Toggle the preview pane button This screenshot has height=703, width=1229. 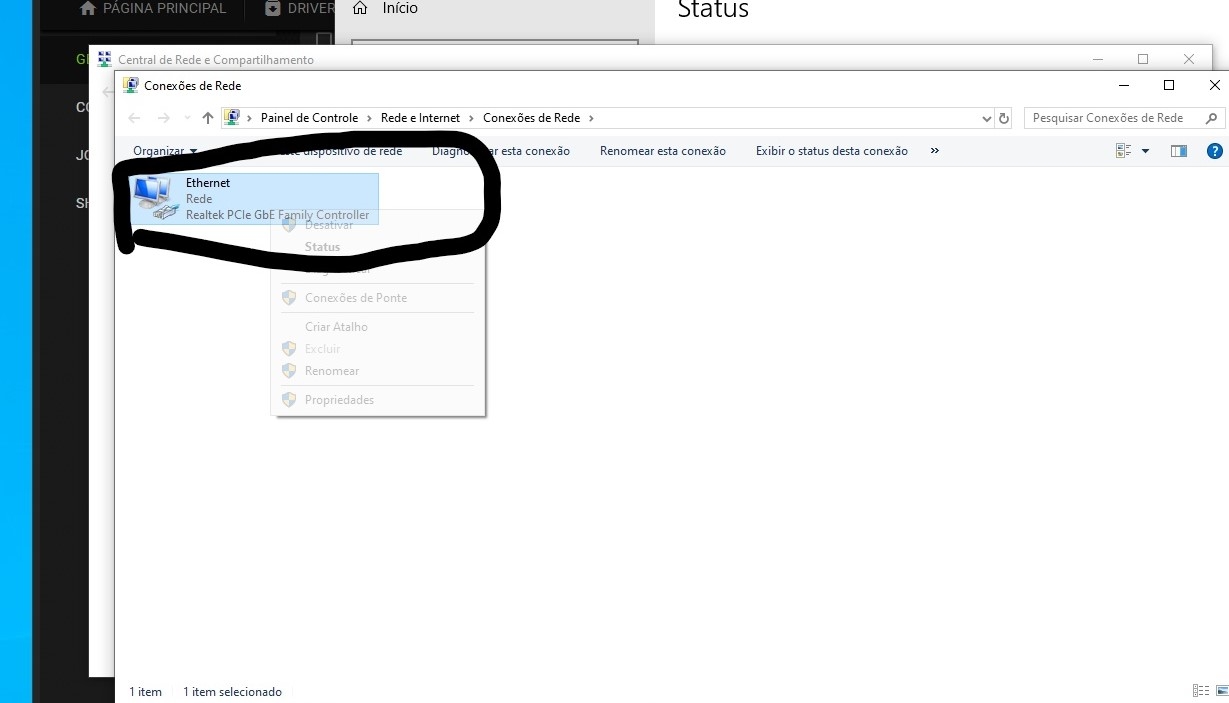(x=1179, y=151)
